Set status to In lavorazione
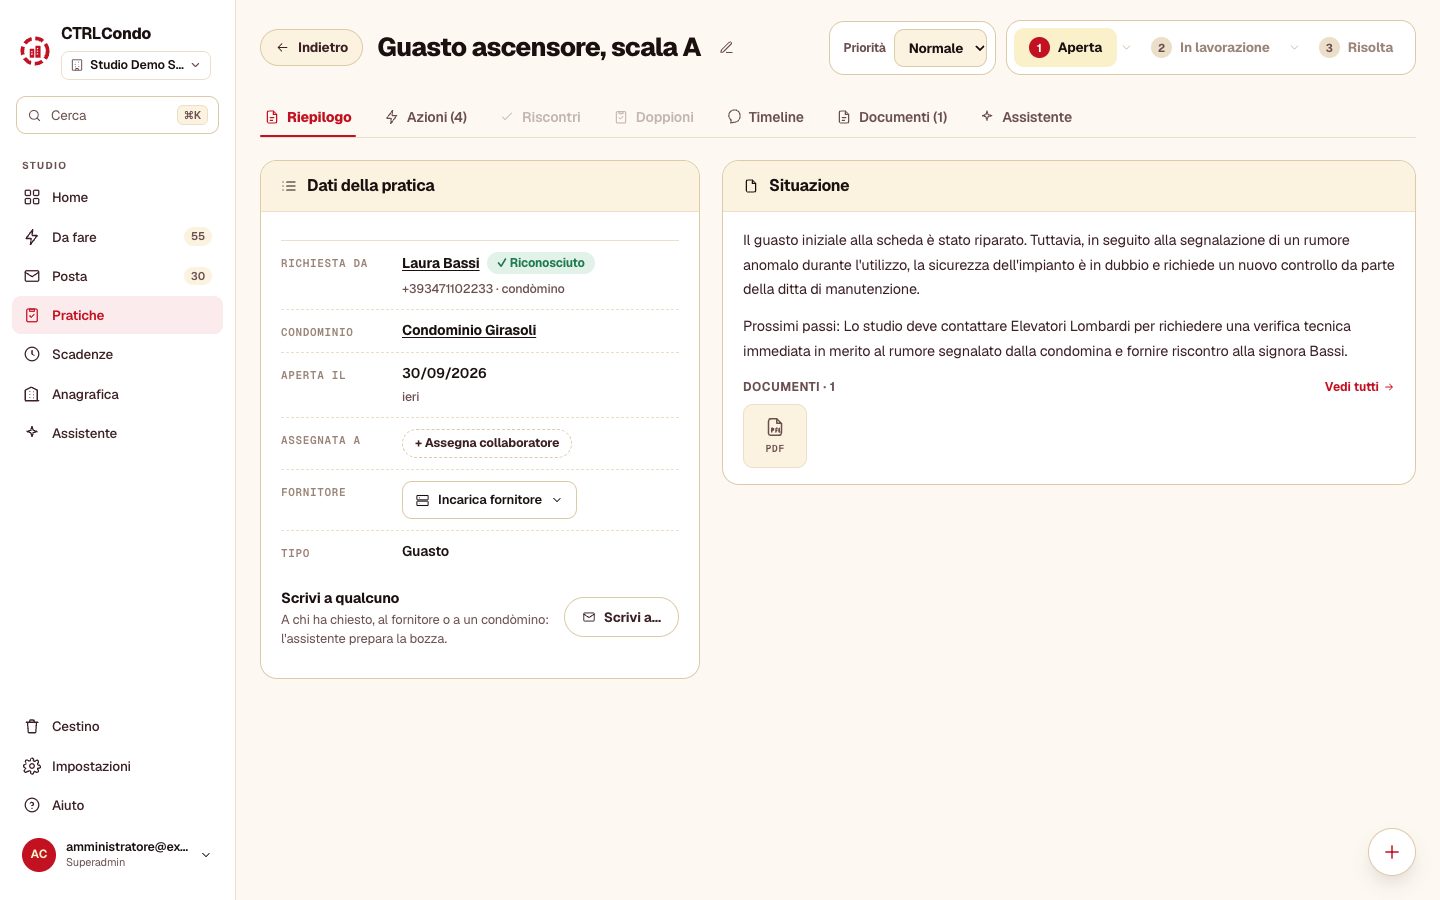1440x900 pixels. (x=1210, y=48)
